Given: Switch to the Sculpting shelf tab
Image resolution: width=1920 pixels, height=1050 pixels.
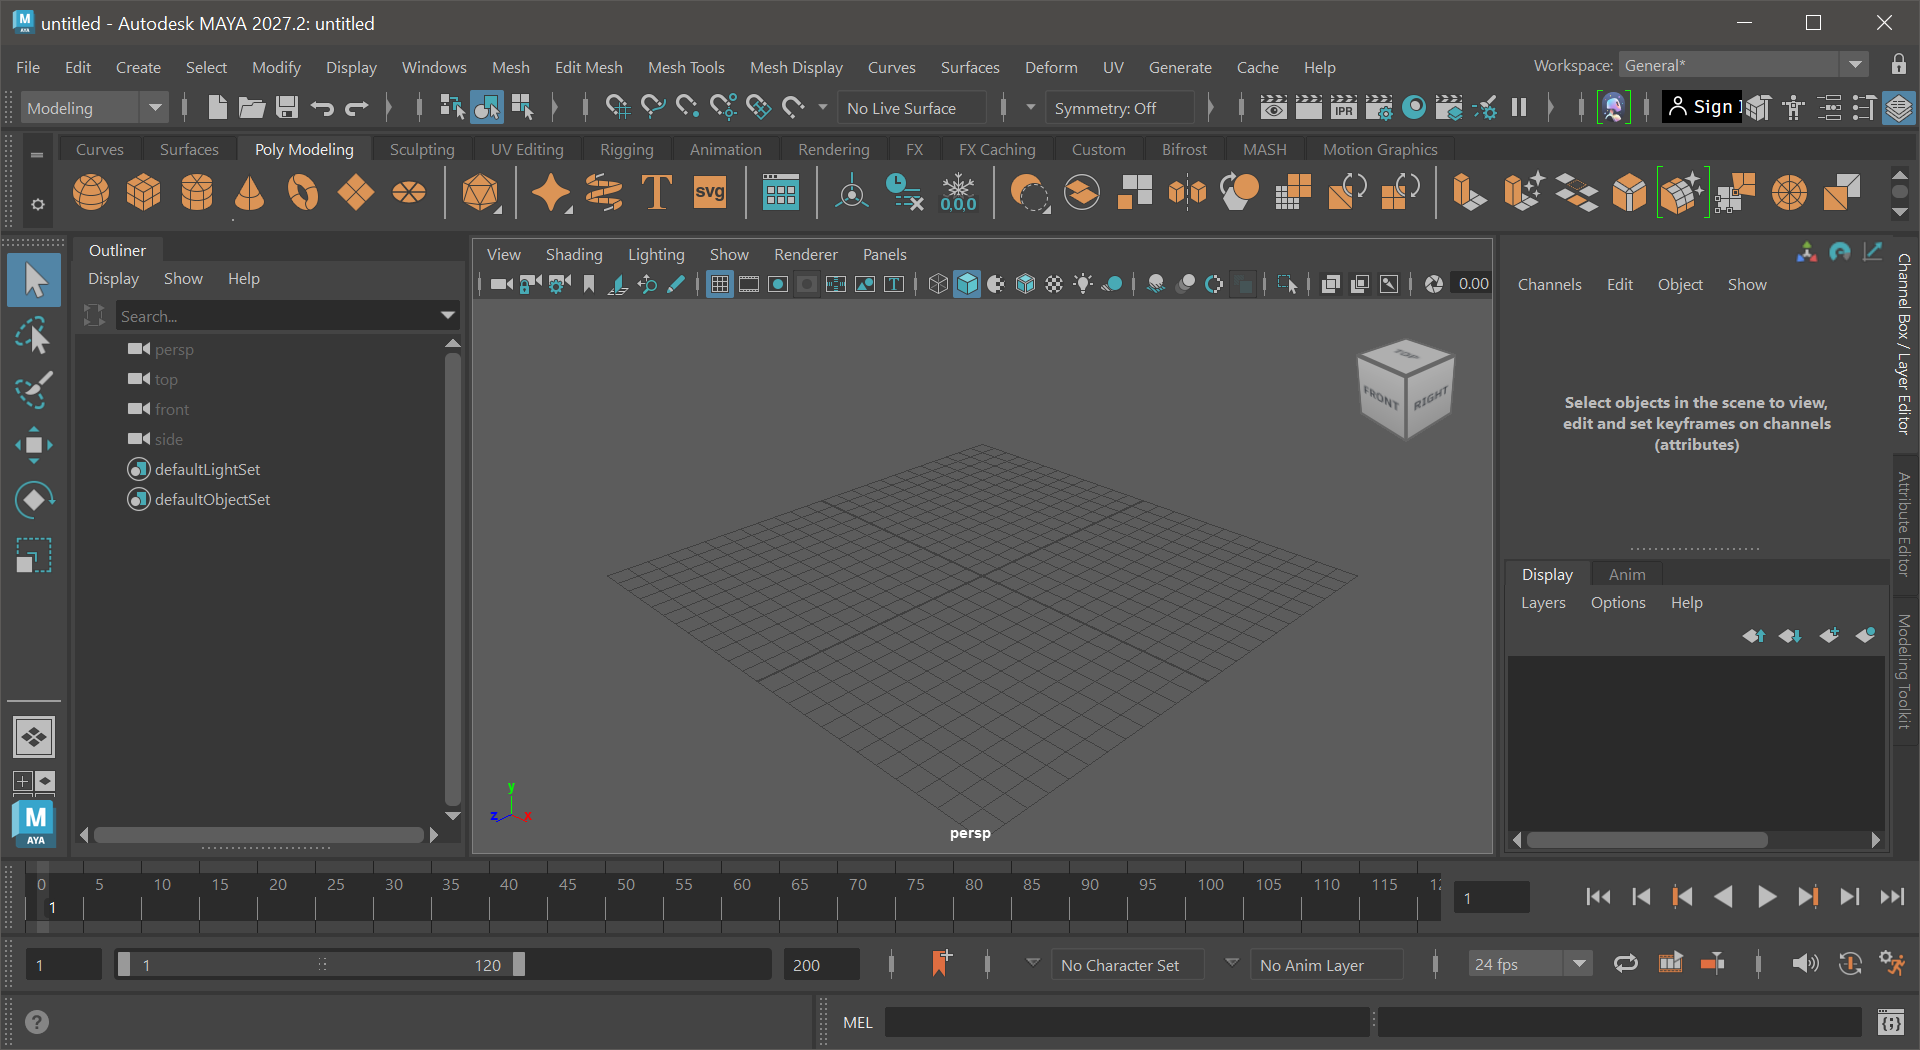Looking at the screenshot, I should click(422, 149).
